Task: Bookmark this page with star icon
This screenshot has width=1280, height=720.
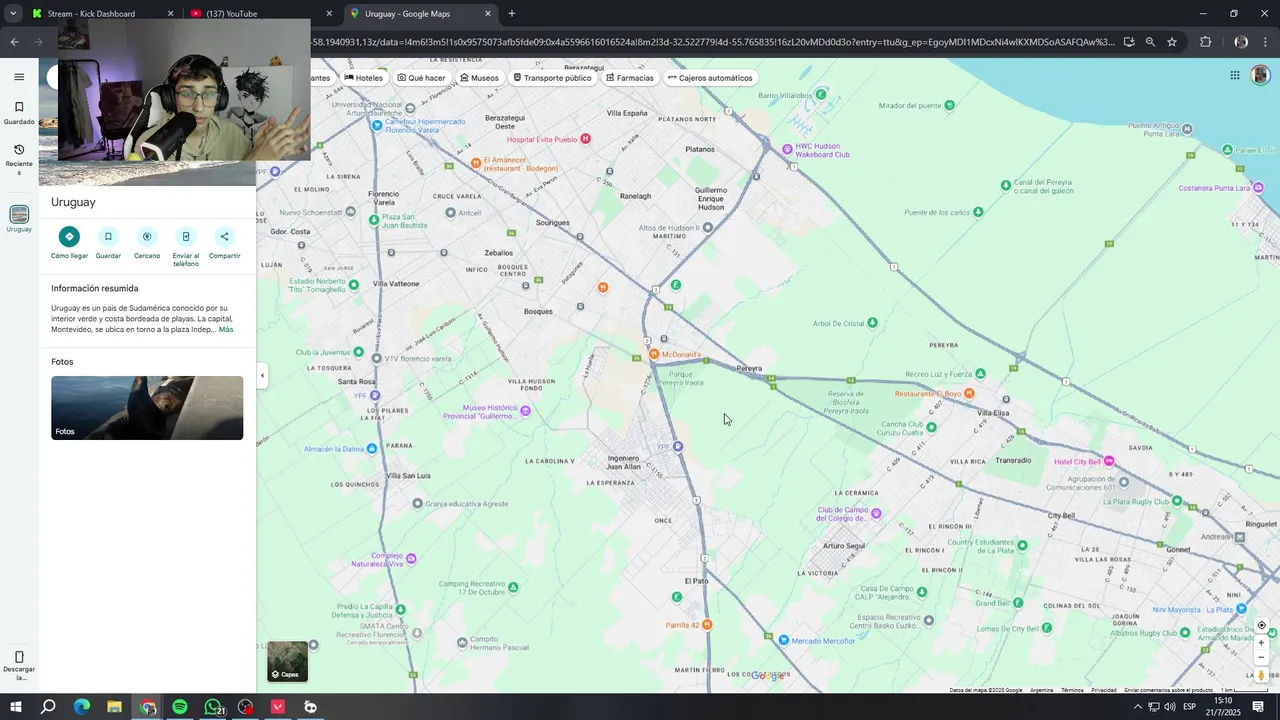Action: (x=1172, y=42)
